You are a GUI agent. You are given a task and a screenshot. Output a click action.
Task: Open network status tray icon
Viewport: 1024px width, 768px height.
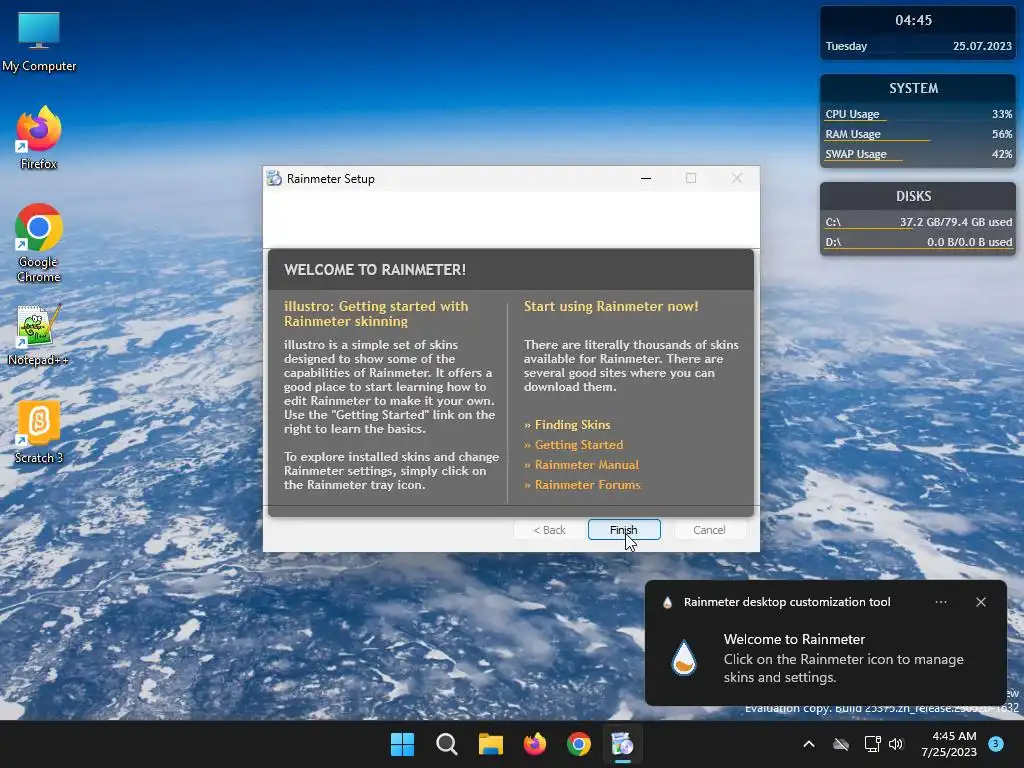point(872,744)
